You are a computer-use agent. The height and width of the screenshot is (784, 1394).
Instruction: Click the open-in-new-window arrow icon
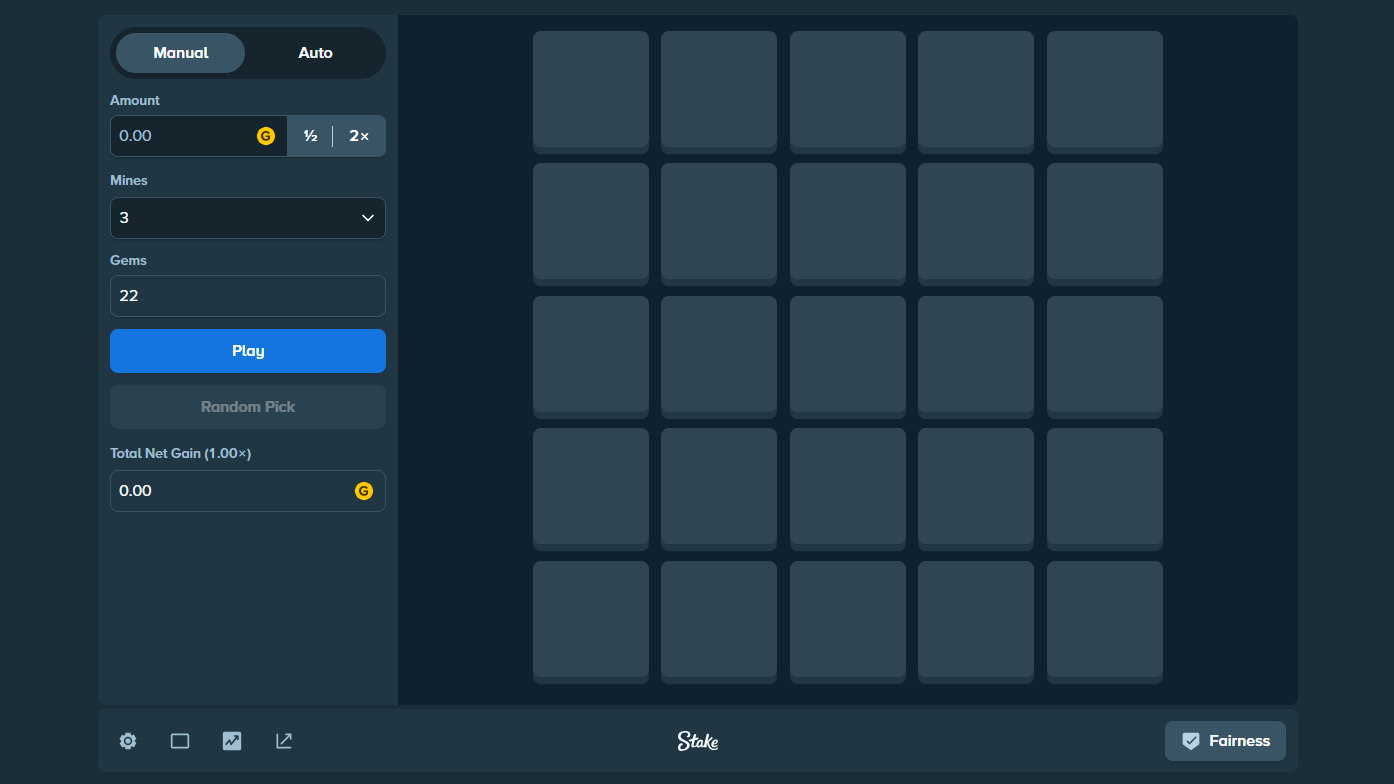coord(283,740)
